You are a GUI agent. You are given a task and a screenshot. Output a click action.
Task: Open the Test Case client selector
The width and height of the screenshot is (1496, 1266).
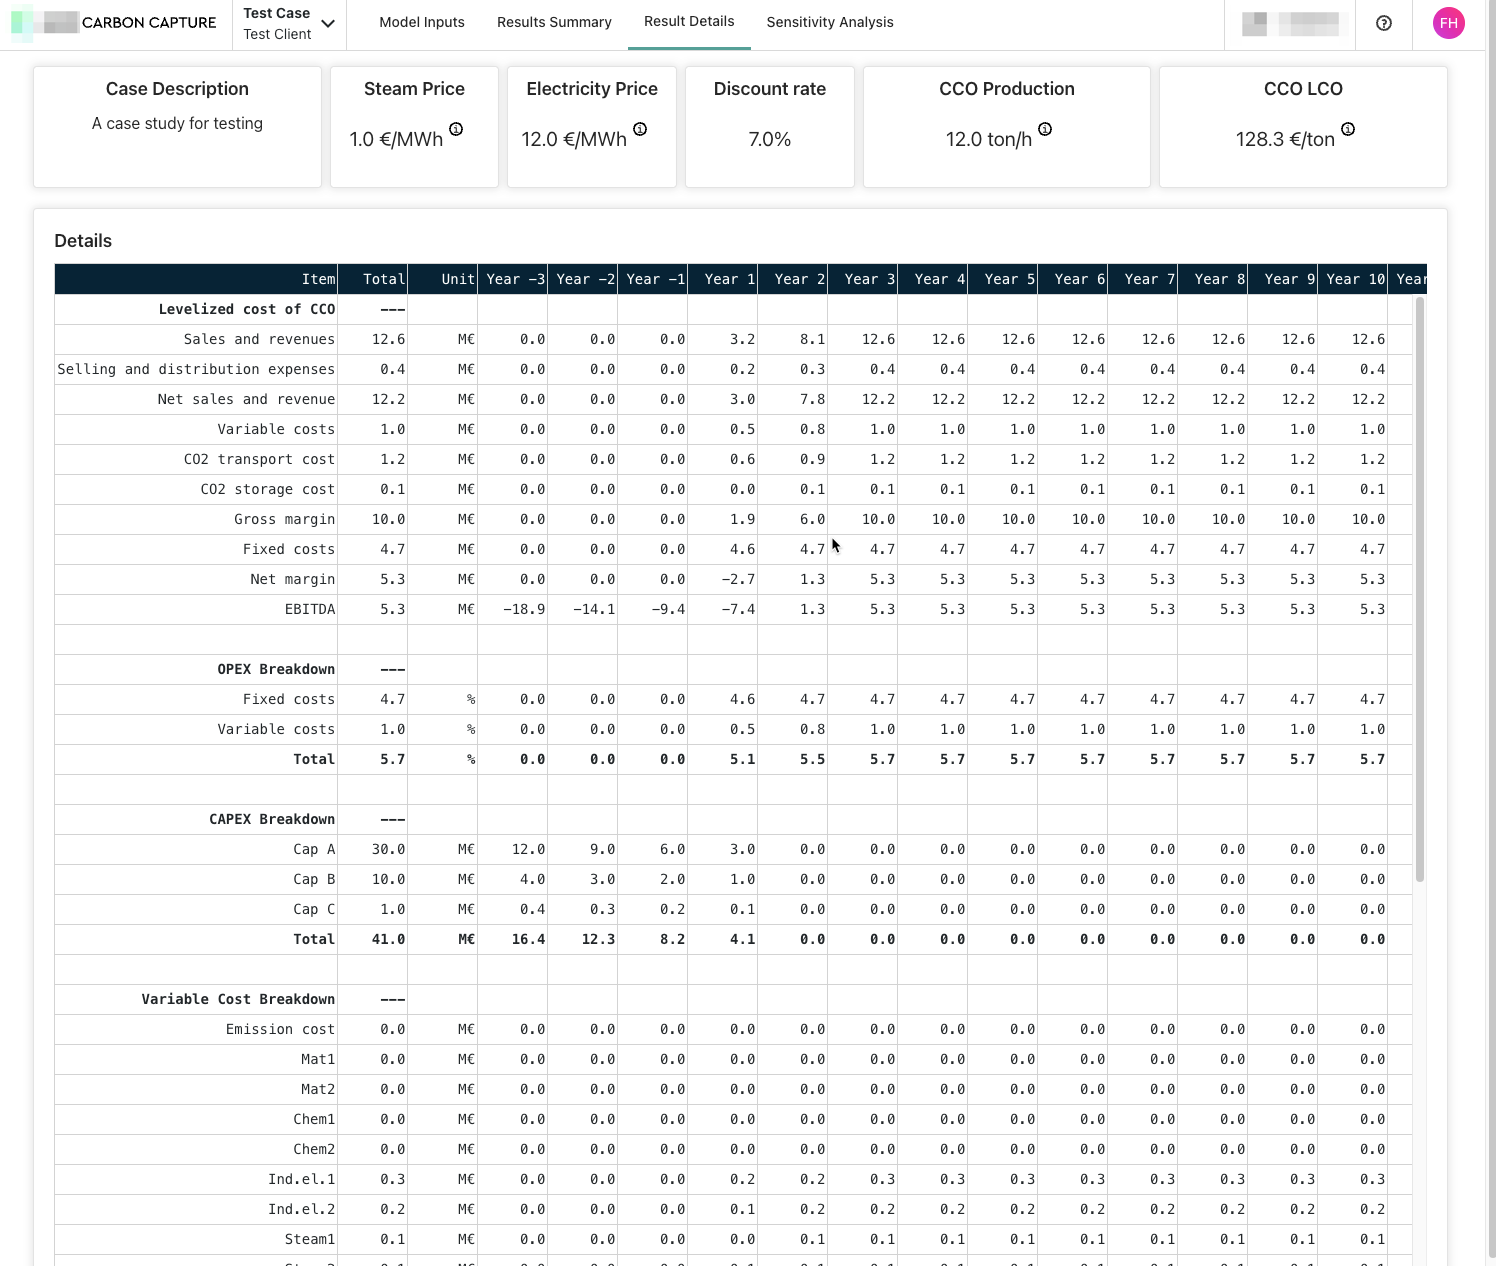[277, 23]
